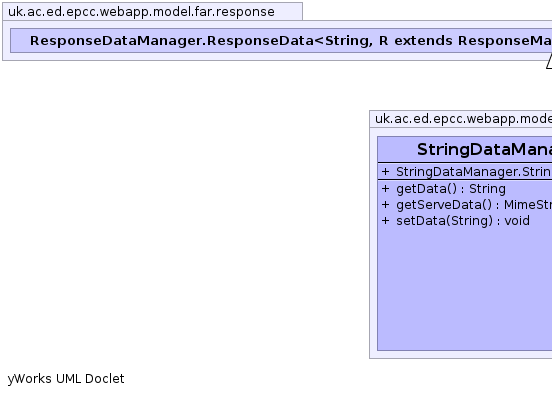The height and width of the screenshot is (396, 552).
Task: Click the StringDataMana class title
Action: [484, 150]
